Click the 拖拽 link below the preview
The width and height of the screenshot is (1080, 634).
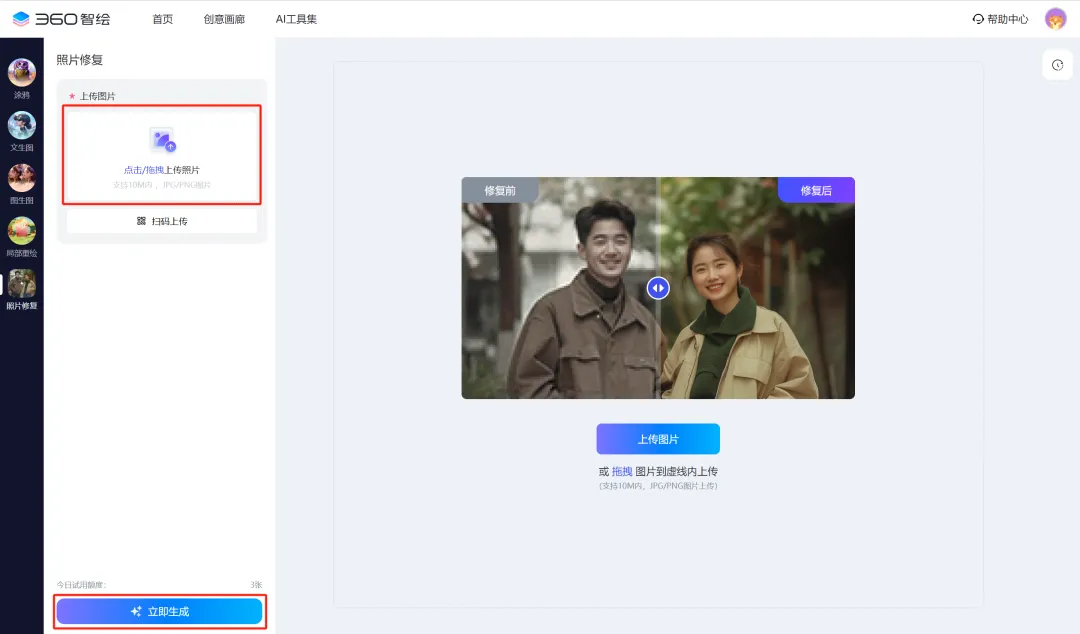tap(622, 471)
